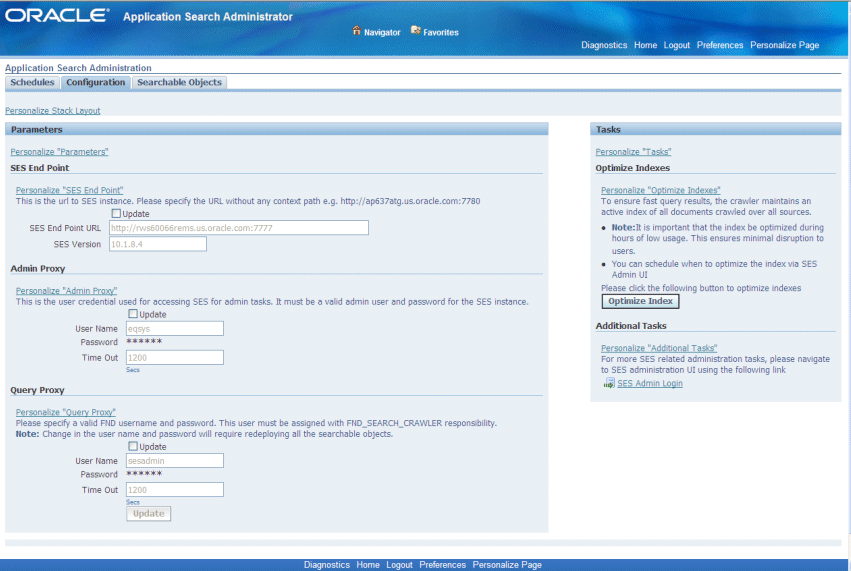Switch to the Schedules tab
Viewport: 851px width, 571px height.
tap(32, 83)
